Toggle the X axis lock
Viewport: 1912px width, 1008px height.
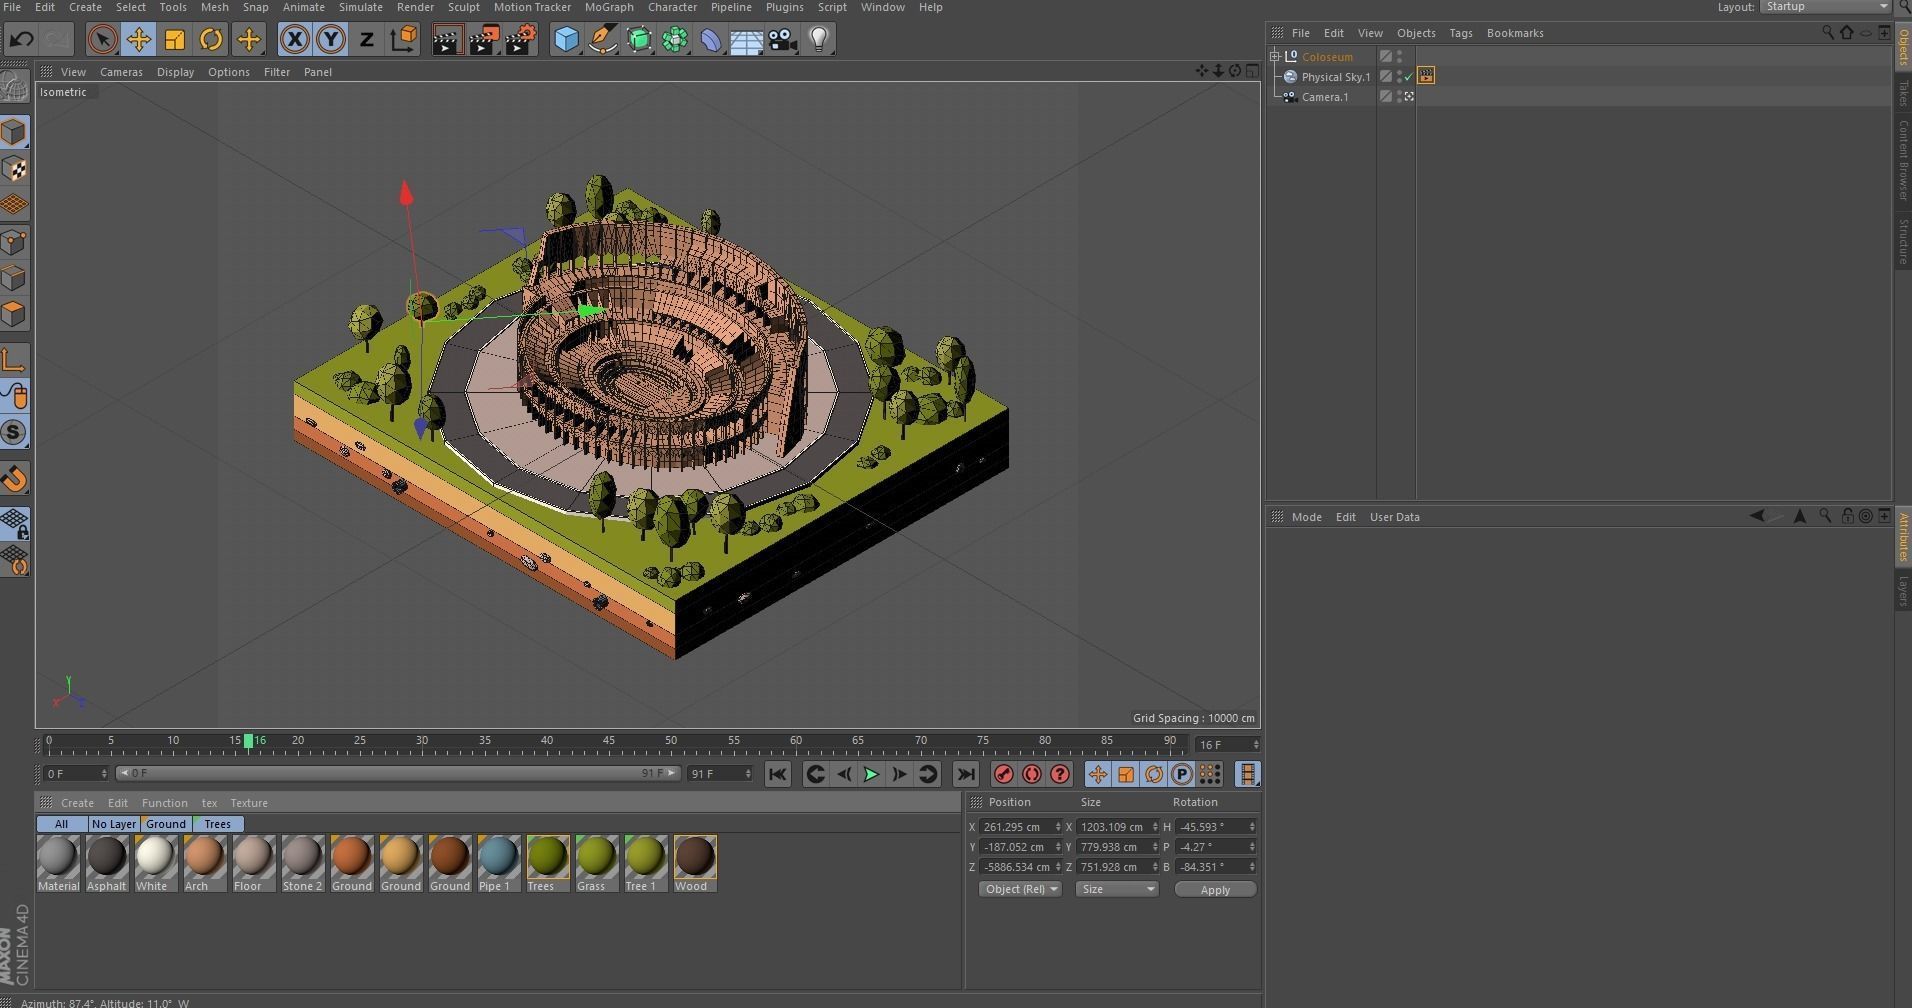point(294,40)
